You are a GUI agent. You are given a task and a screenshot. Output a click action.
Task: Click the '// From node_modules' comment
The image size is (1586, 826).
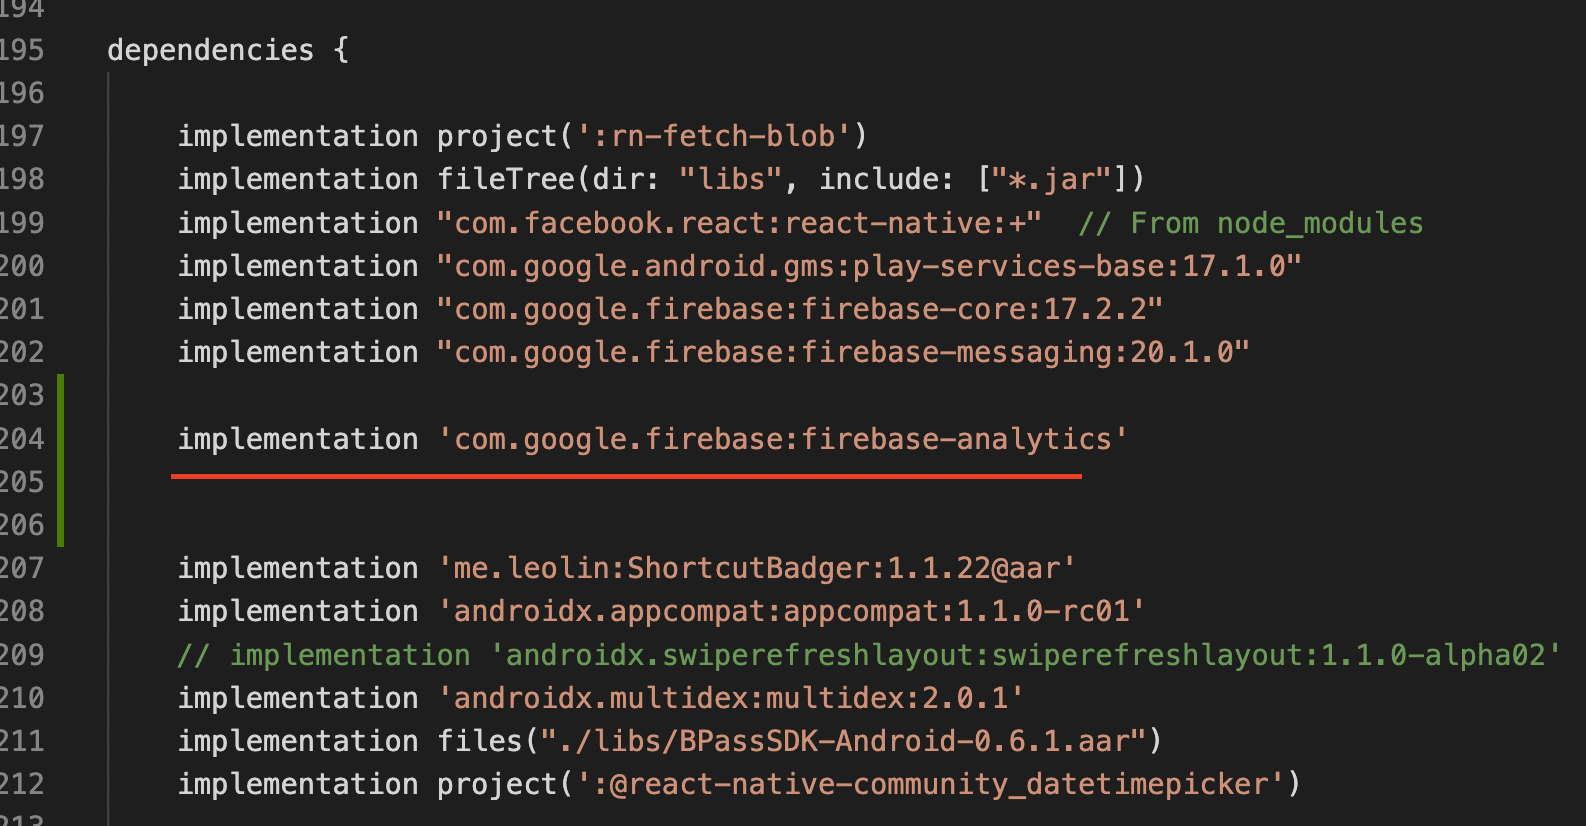pyautogui.click(x=1250, y=223)
